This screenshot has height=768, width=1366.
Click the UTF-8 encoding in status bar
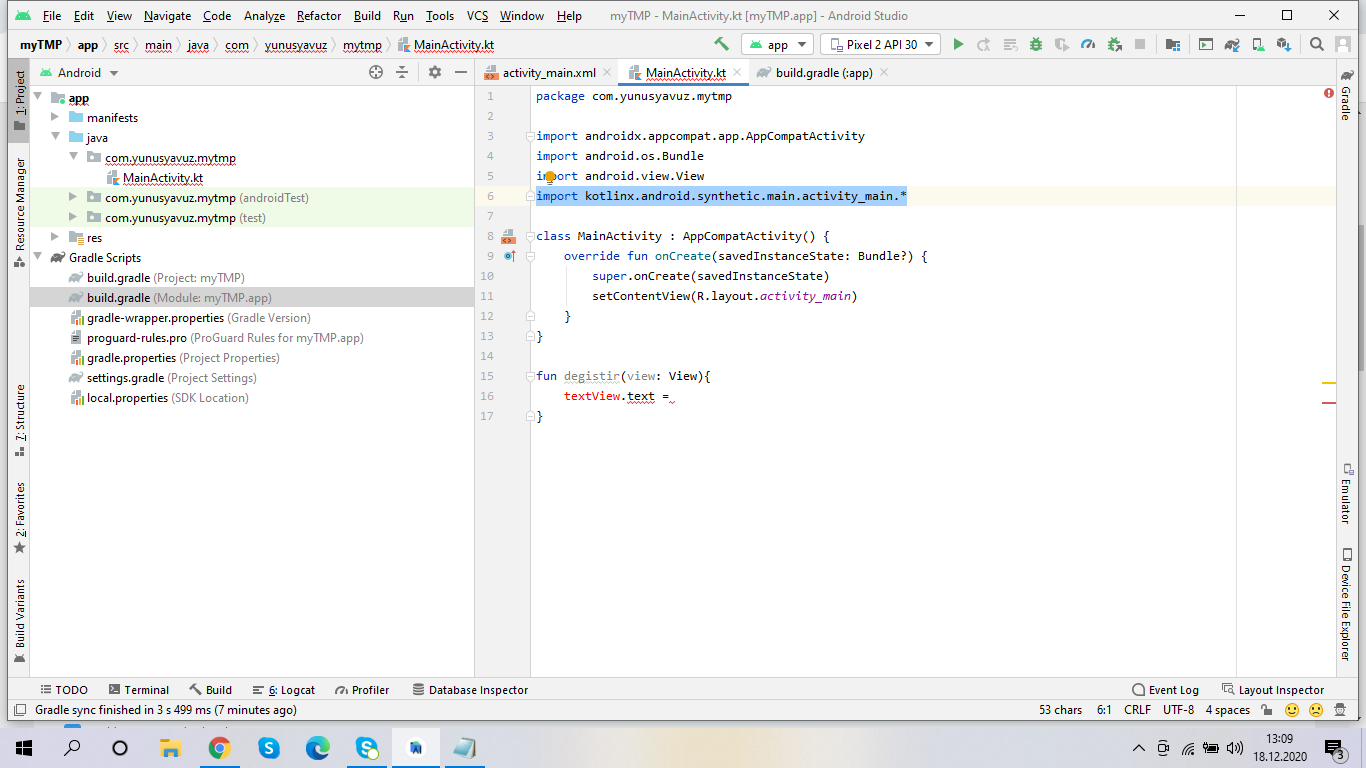(1179, 710)
